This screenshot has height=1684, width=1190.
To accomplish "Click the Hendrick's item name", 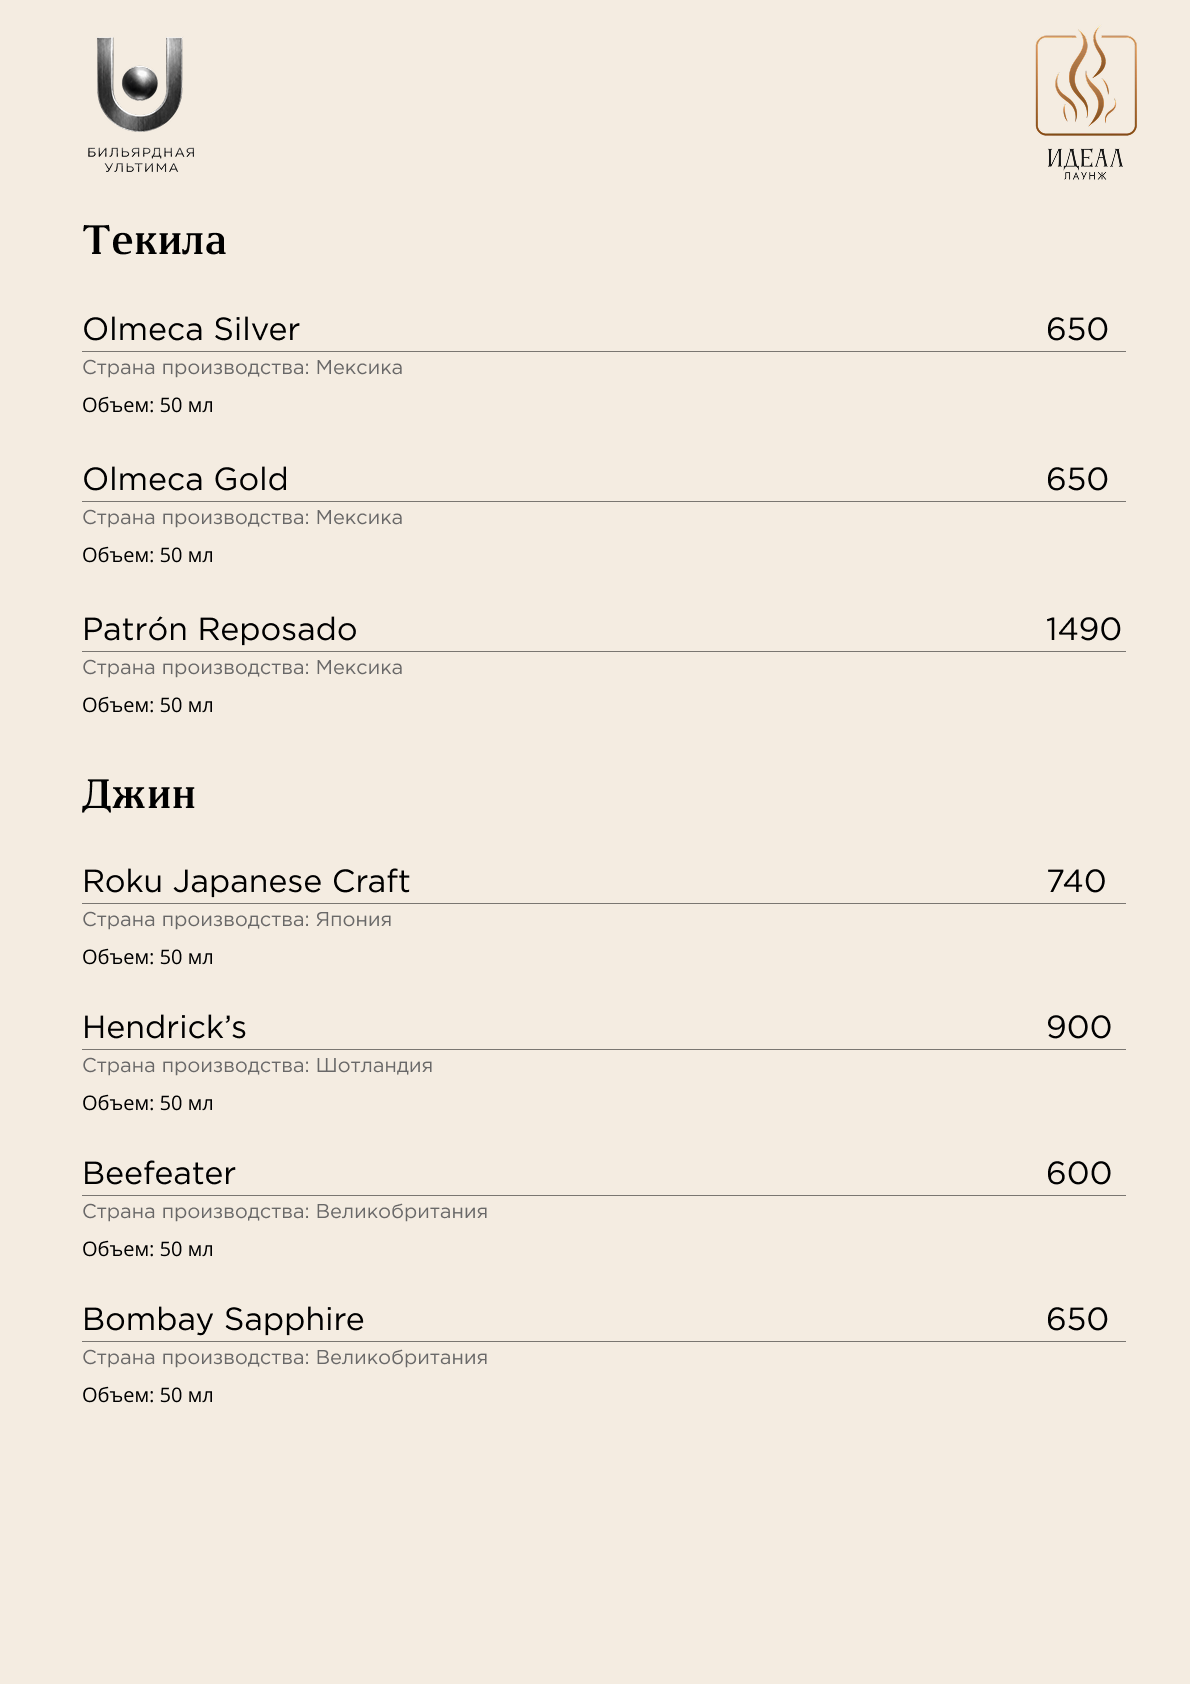I will click(x=165, y=1027).
